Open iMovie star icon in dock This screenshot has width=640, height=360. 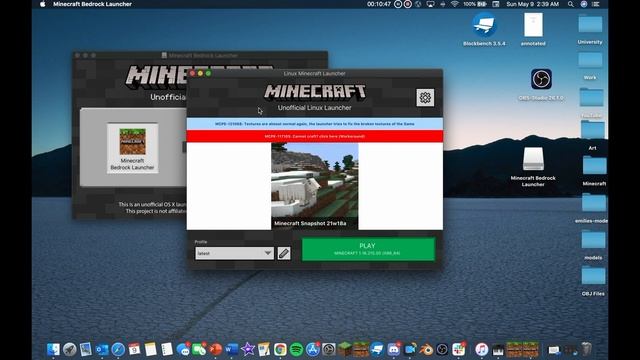tap(248, 350)
